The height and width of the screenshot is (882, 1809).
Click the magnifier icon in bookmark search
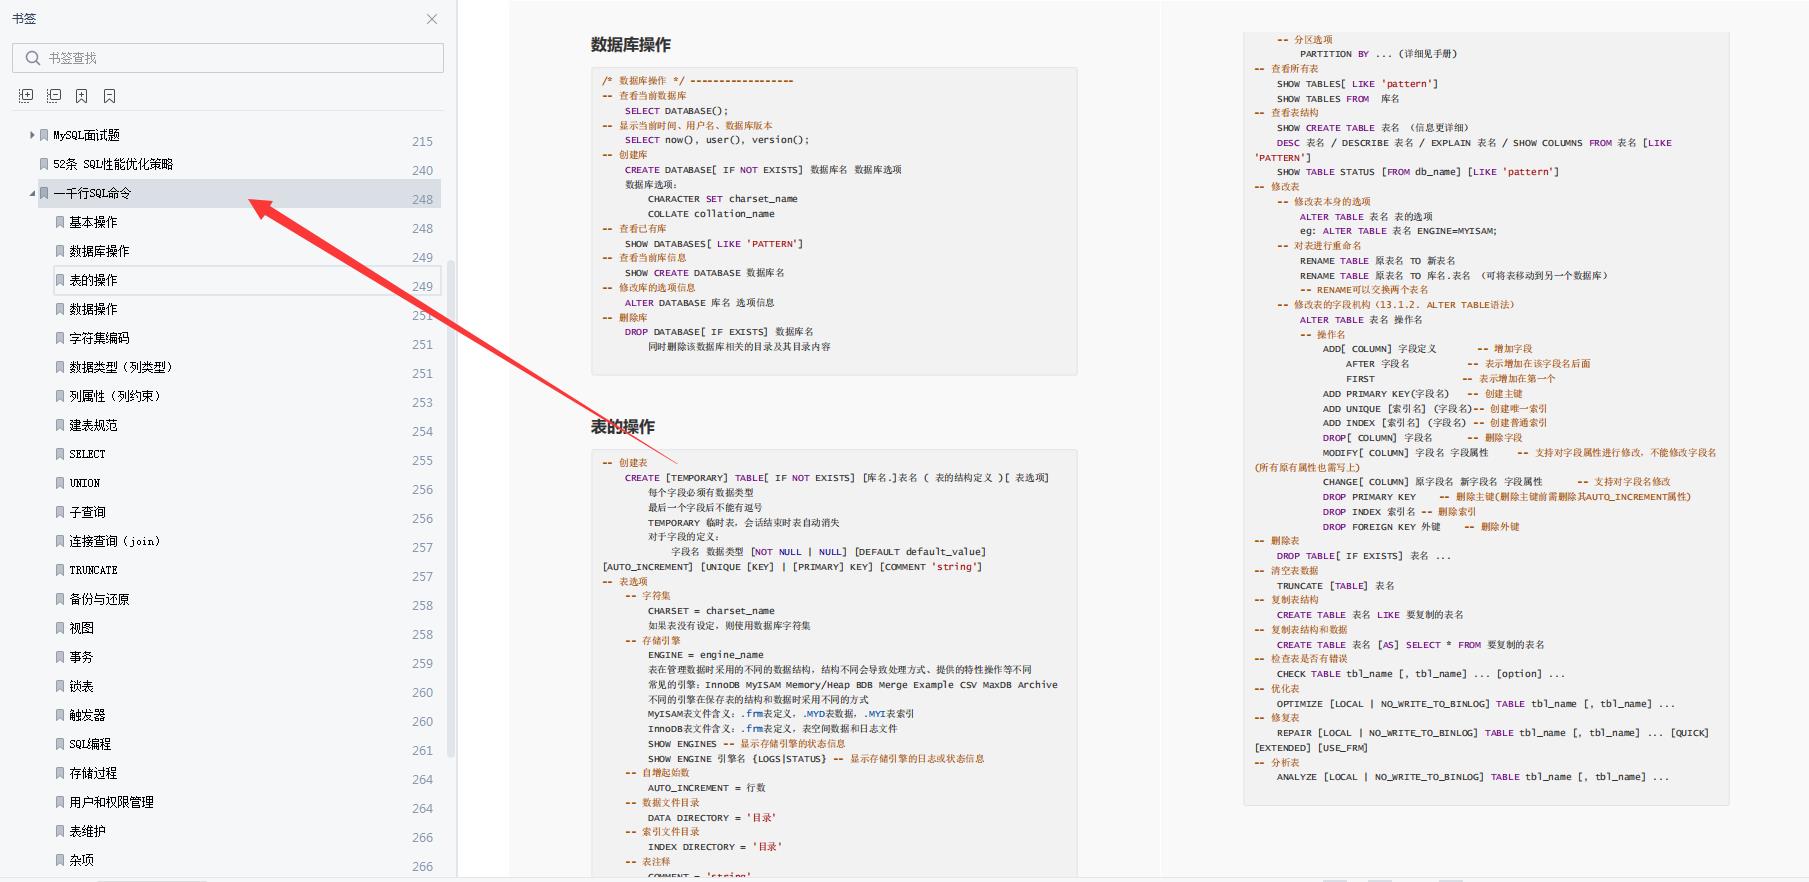coord(33,58)
